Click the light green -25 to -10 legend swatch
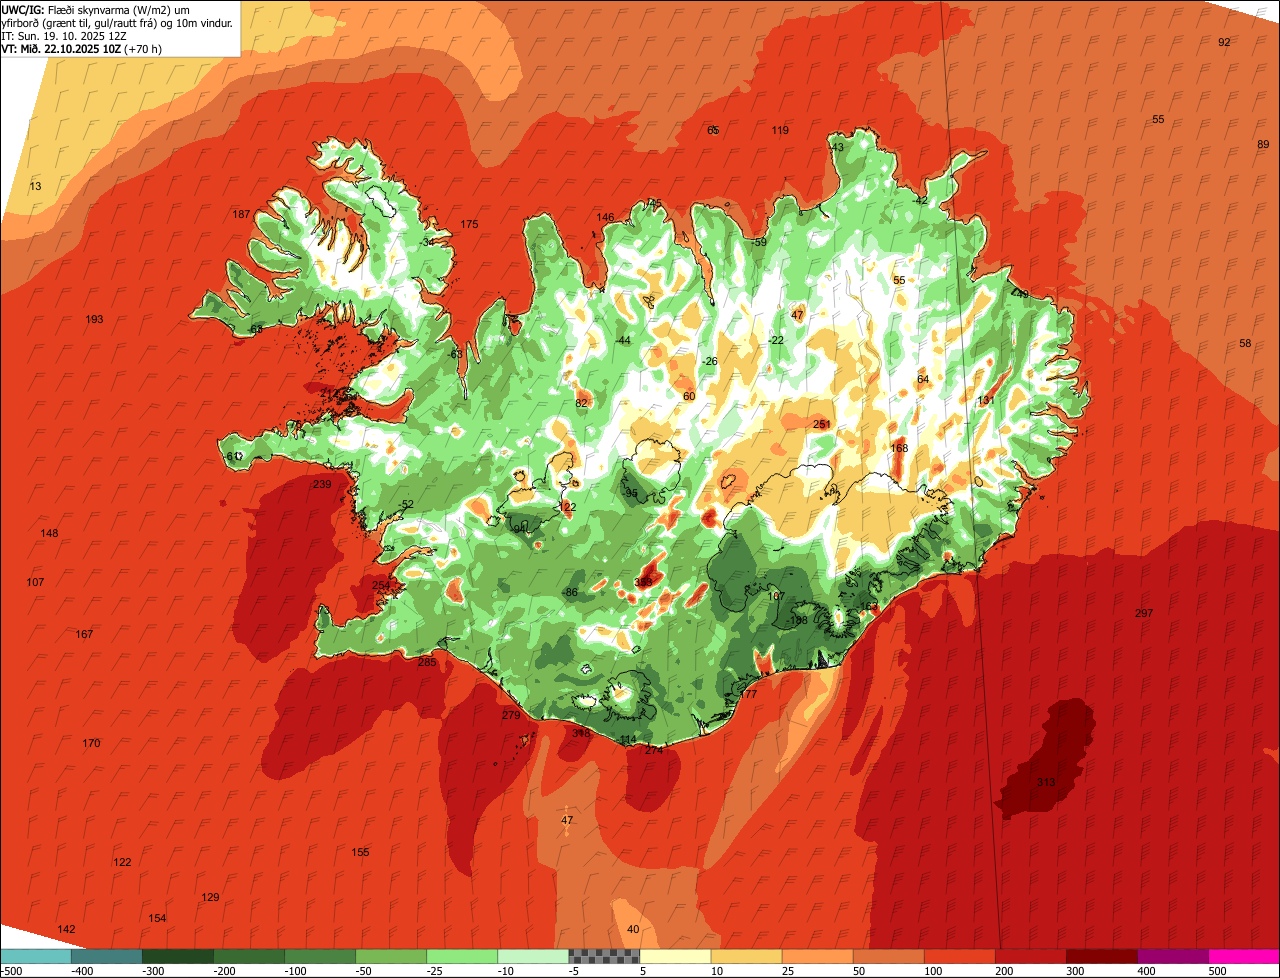This screenshot has height=978, width=1280. pyautogui.click(x=462, y=956)
